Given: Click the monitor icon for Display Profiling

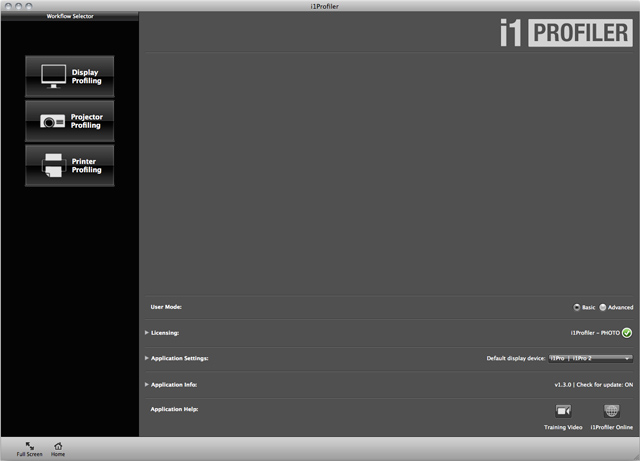Looking at the screenshot, I should (x=53, y=76).
